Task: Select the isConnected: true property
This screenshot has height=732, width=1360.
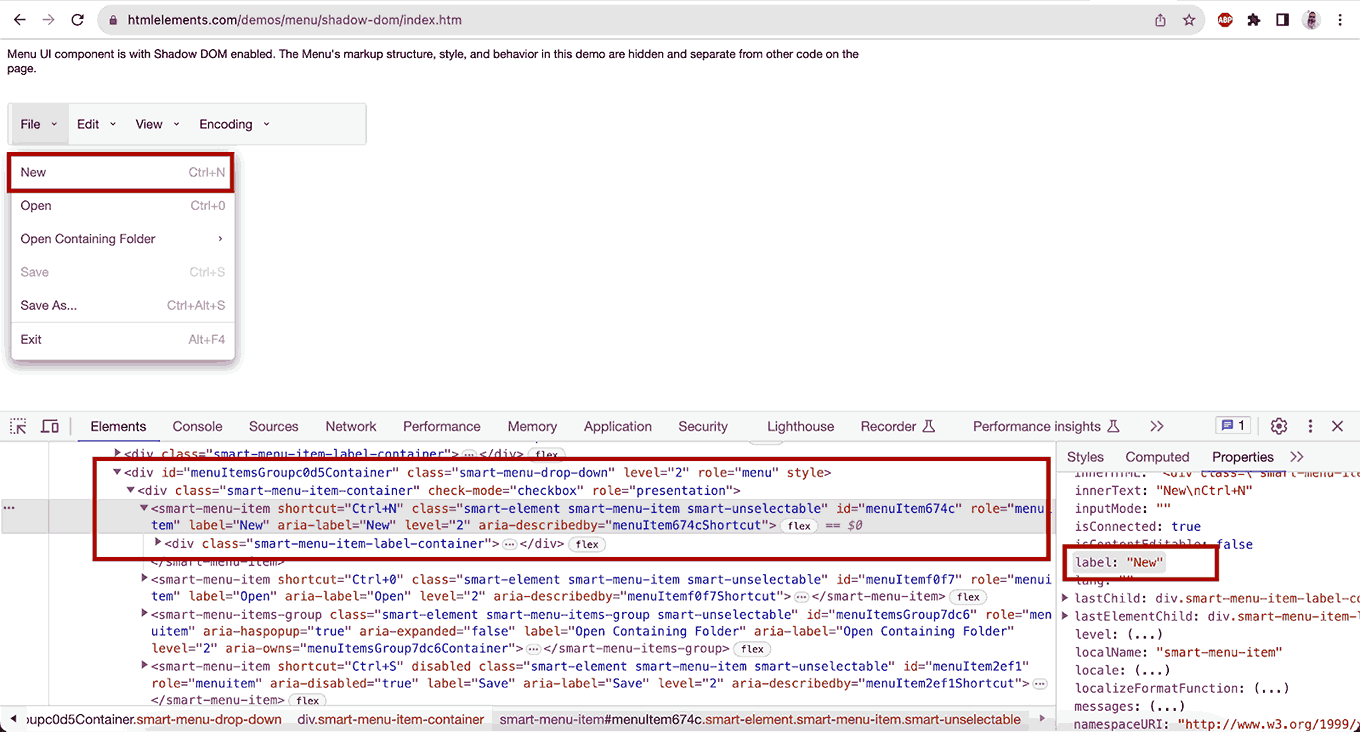Action: click(1138, 526)
